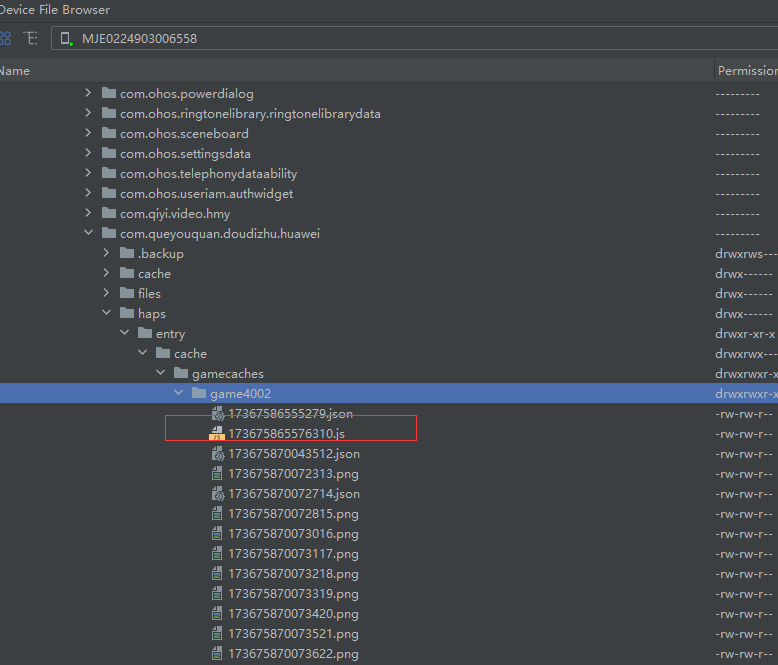Select the .backup folder icon
This screenshot has width=778, height=665.
click(x=127, y=253)
